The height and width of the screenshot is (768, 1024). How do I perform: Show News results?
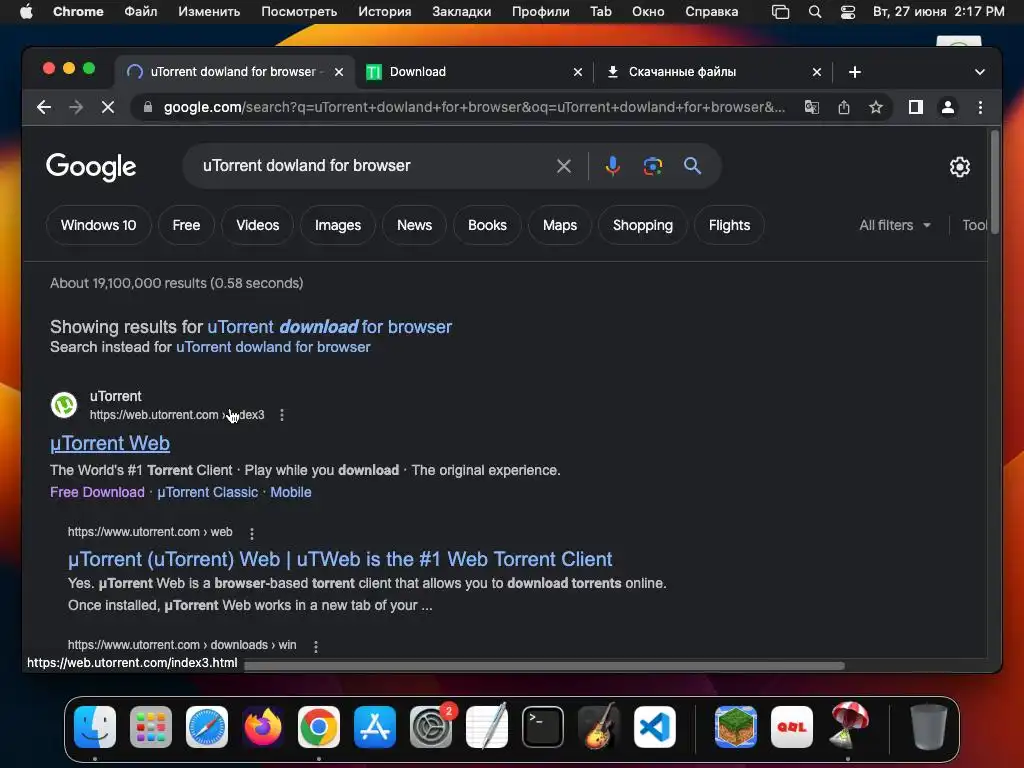pyautogui.click(x=414, y=225)
